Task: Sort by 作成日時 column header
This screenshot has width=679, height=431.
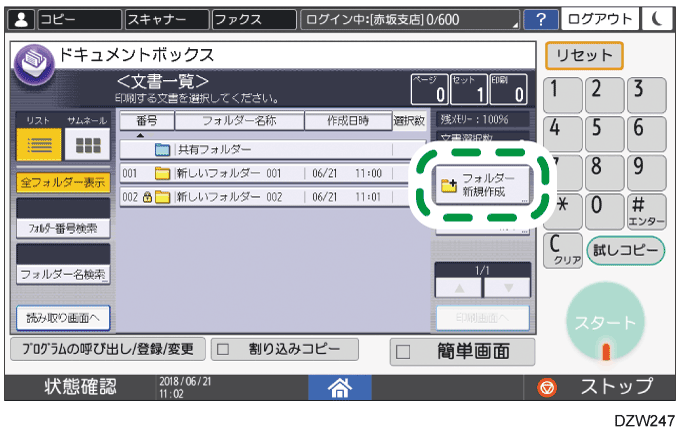Action: tap(348, 120)
